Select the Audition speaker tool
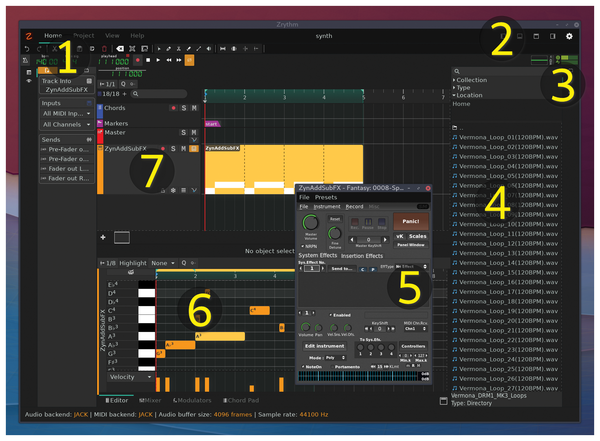The image size is (600, 441). pyautogui.click(x=209, y=49)
